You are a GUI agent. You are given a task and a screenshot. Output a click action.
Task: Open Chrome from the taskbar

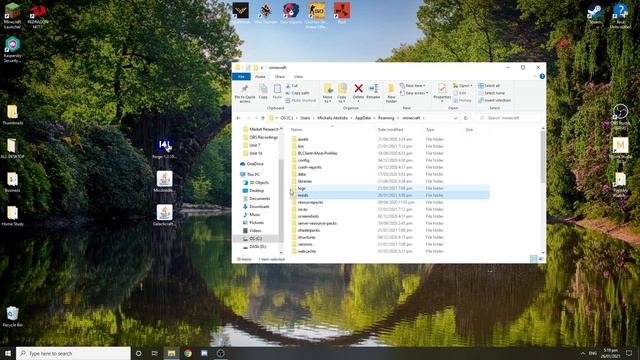pyautogui.click(x=188, y=353)
